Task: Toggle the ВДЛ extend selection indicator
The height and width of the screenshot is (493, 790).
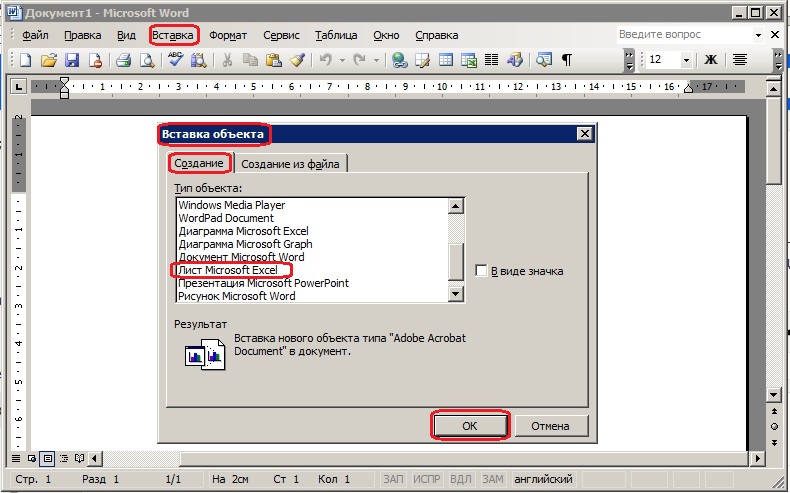Action: pos(460,478)
